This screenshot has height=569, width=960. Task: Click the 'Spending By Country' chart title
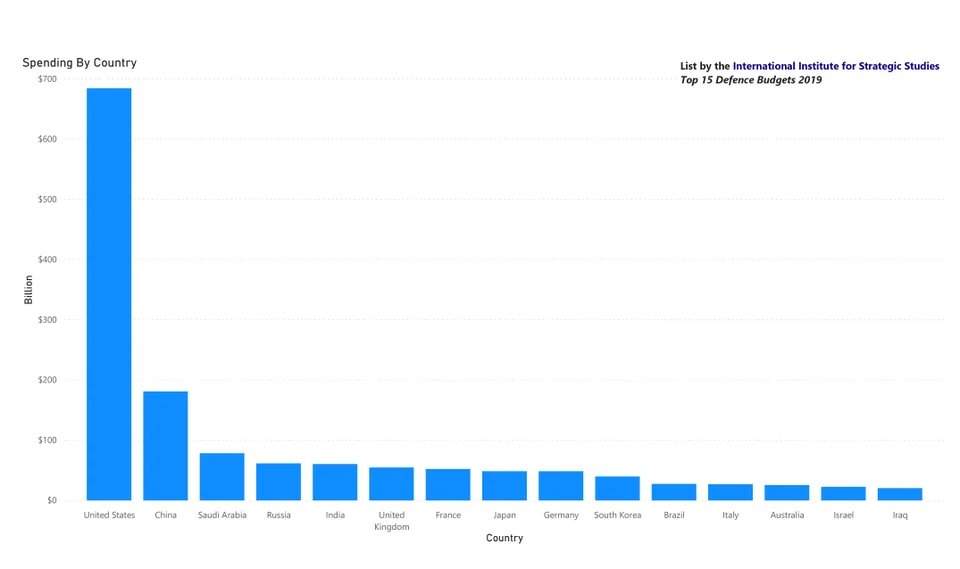click(x=80, y=62)
